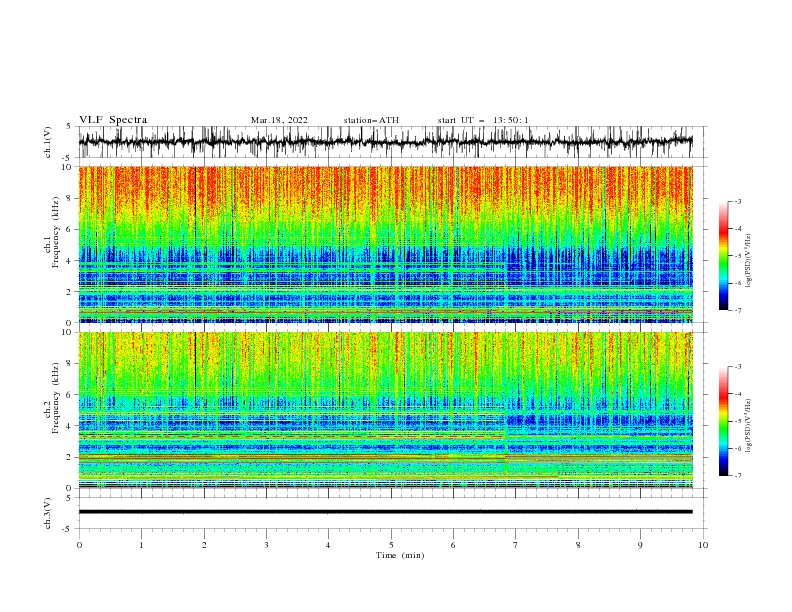Click the ch.1 Frequency (kHz) axis label
This screenshot has width=792, height=612.
52,244
